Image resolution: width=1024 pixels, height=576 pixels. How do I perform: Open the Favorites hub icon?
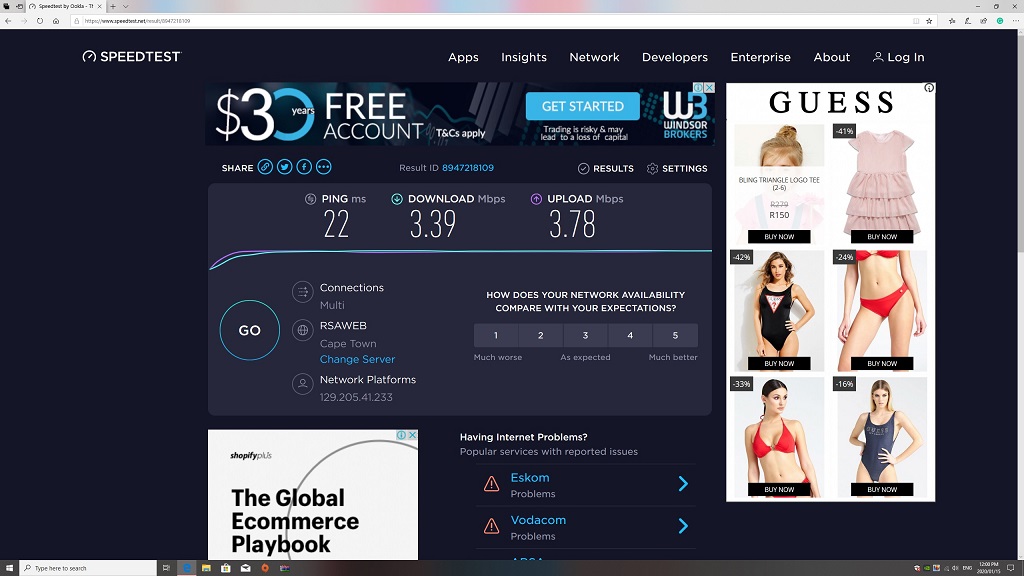pyautogui.click(x=952, y=21)
